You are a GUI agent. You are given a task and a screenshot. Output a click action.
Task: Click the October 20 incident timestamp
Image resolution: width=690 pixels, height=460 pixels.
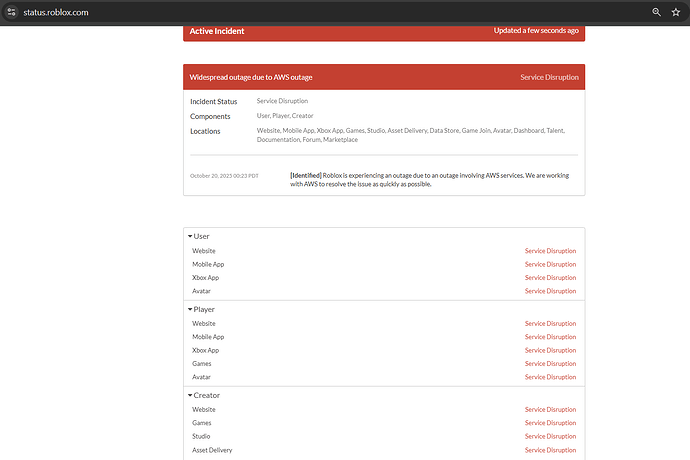click(x=224, y=176)
